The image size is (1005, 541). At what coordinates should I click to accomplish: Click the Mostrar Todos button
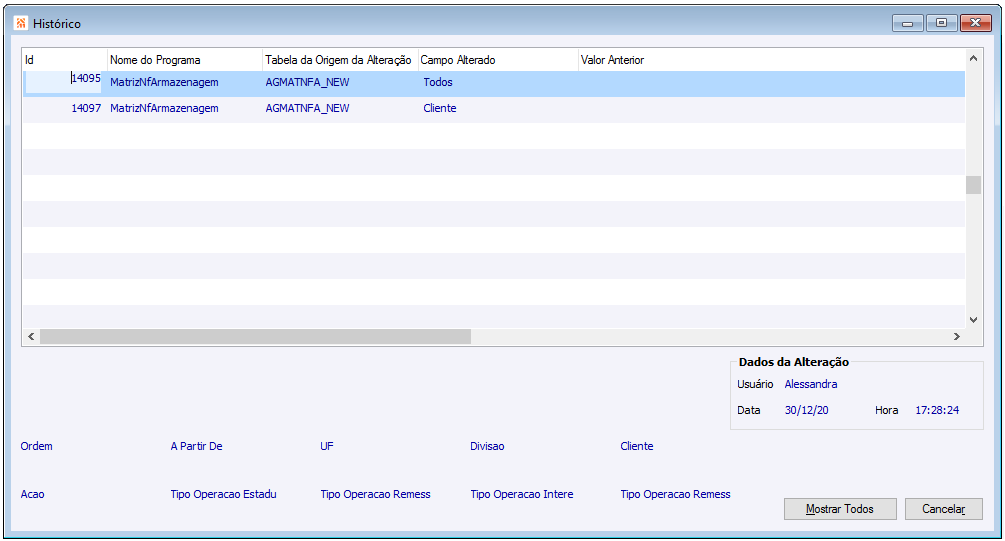coord(840,509)
